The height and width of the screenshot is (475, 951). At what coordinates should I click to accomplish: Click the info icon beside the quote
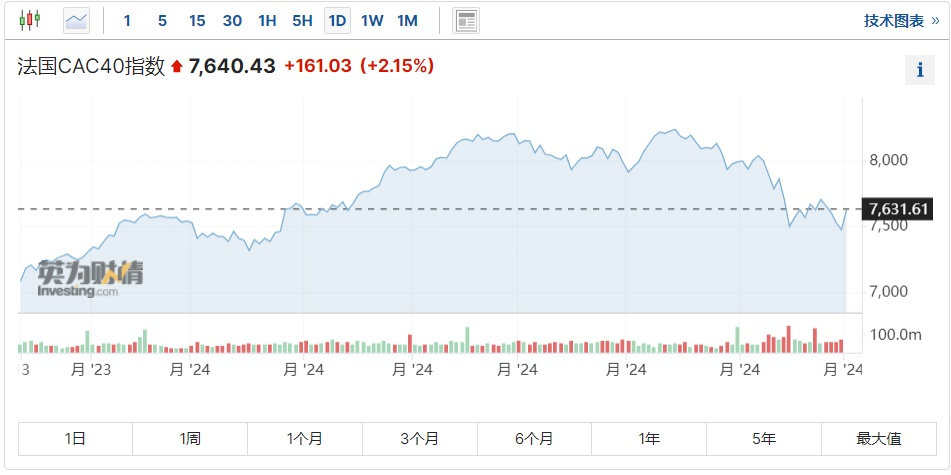coord(919,69)
